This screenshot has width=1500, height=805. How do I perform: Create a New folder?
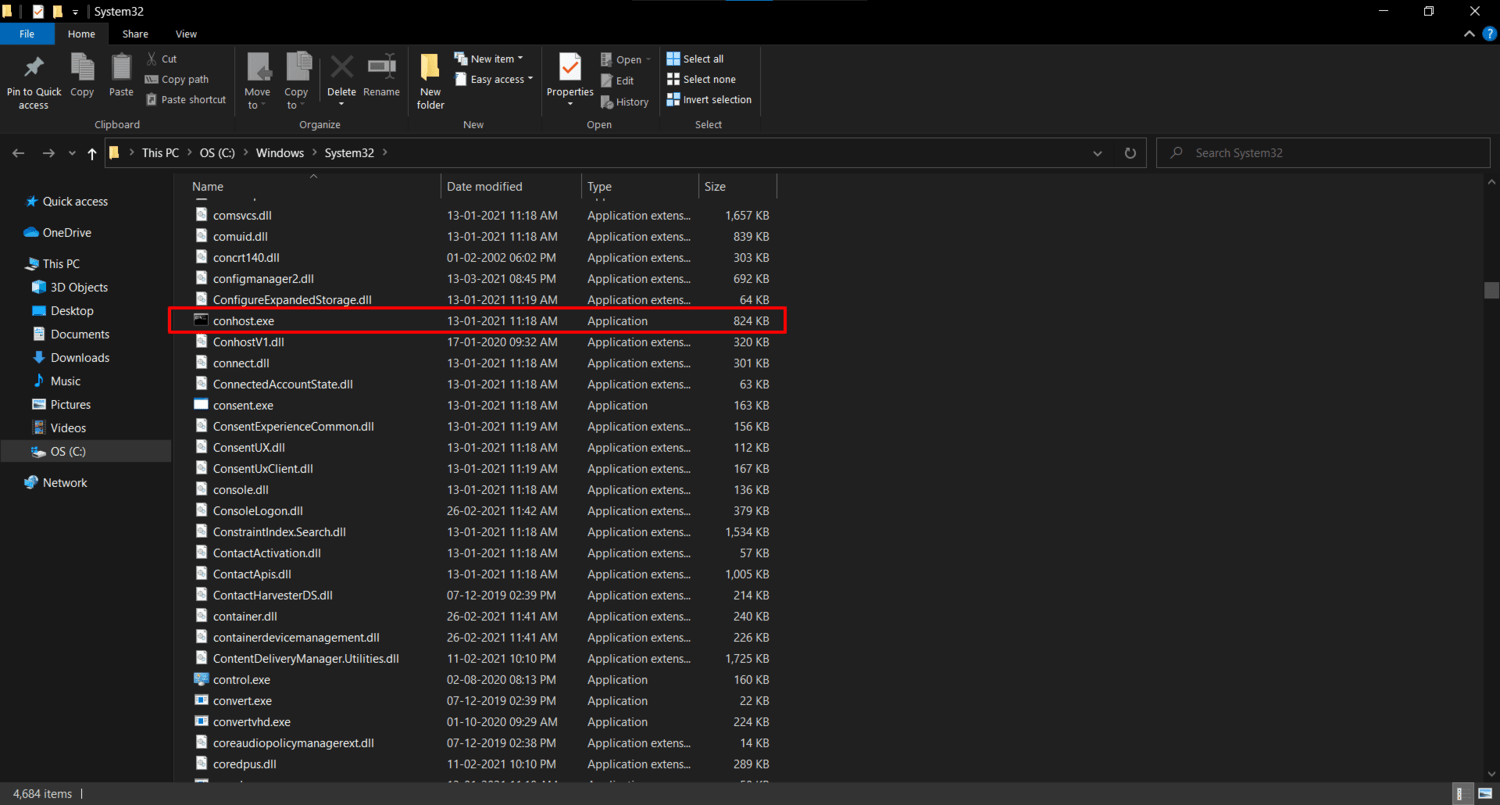(431, 82)
